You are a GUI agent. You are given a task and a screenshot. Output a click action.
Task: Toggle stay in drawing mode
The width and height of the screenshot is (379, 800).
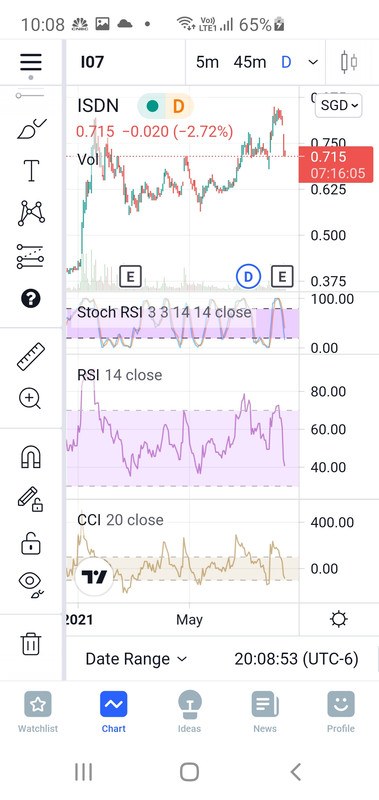point(31,499)
